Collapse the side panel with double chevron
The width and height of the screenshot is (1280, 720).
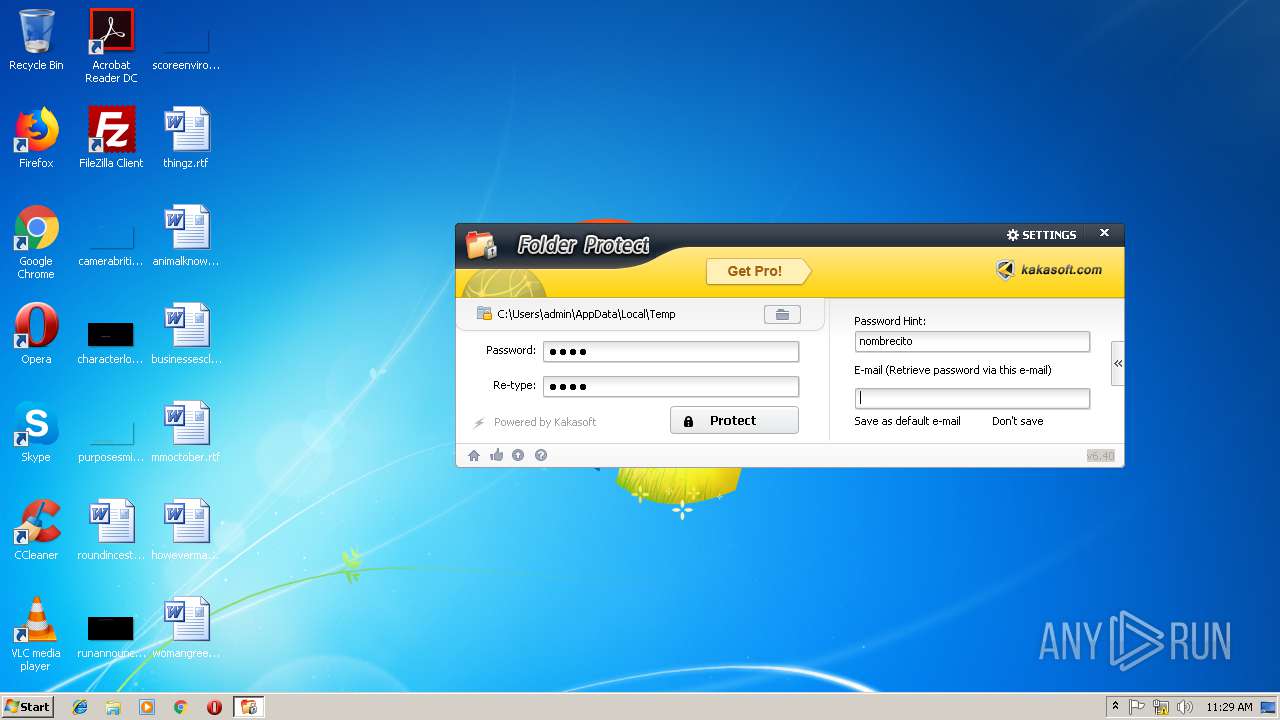(x=1118, y=363)
